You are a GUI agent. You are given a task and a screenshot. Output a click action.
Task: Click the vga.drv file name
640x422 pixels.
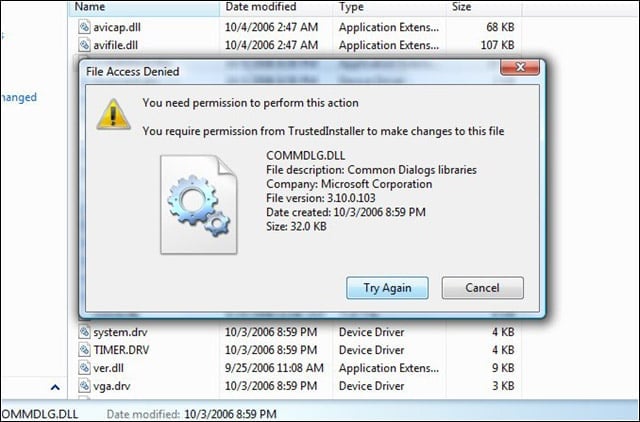coord(112,386)
